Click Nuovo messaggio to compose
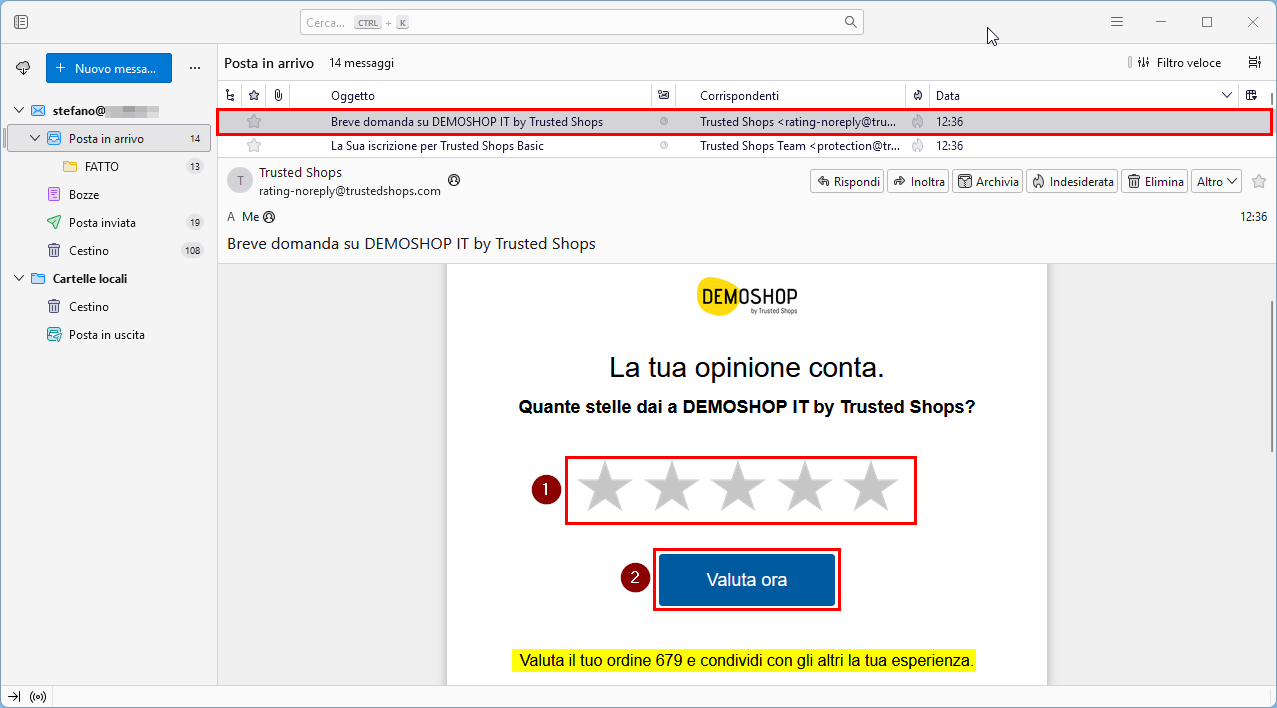 (x=109, y=68)
